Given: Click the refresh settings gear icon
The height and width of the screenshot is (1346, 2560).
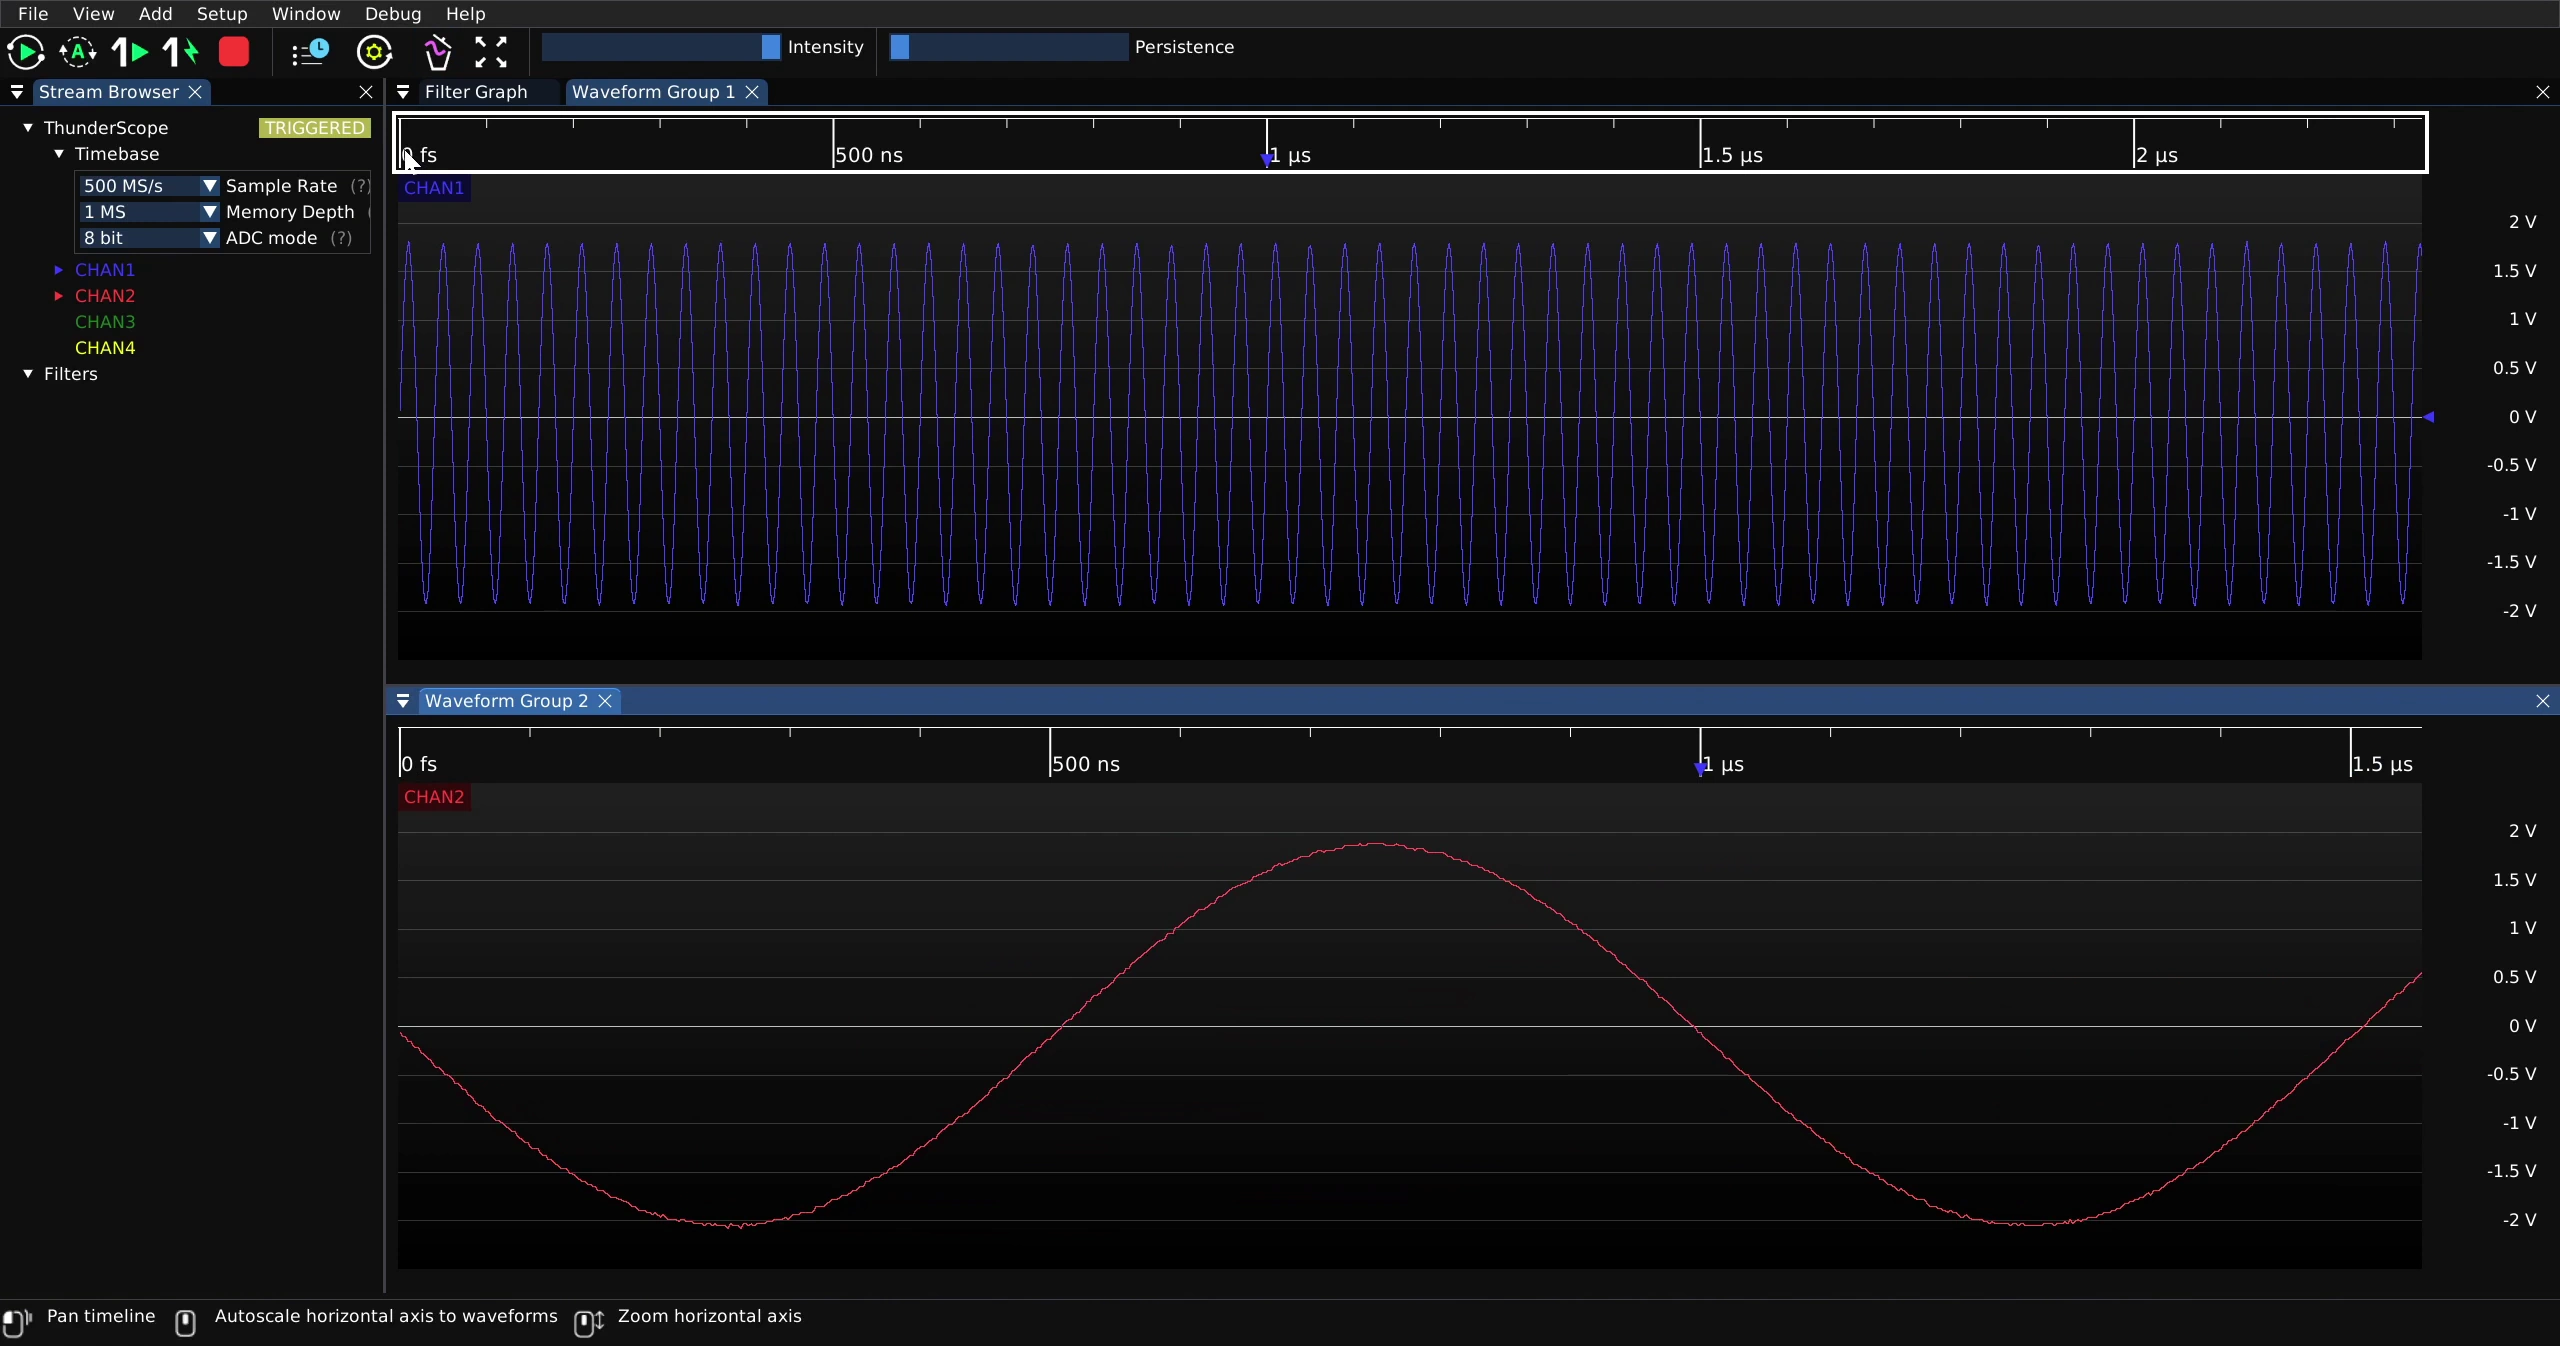Looking at the screenshot, I should pyautogui.click(x=375, y=52).
